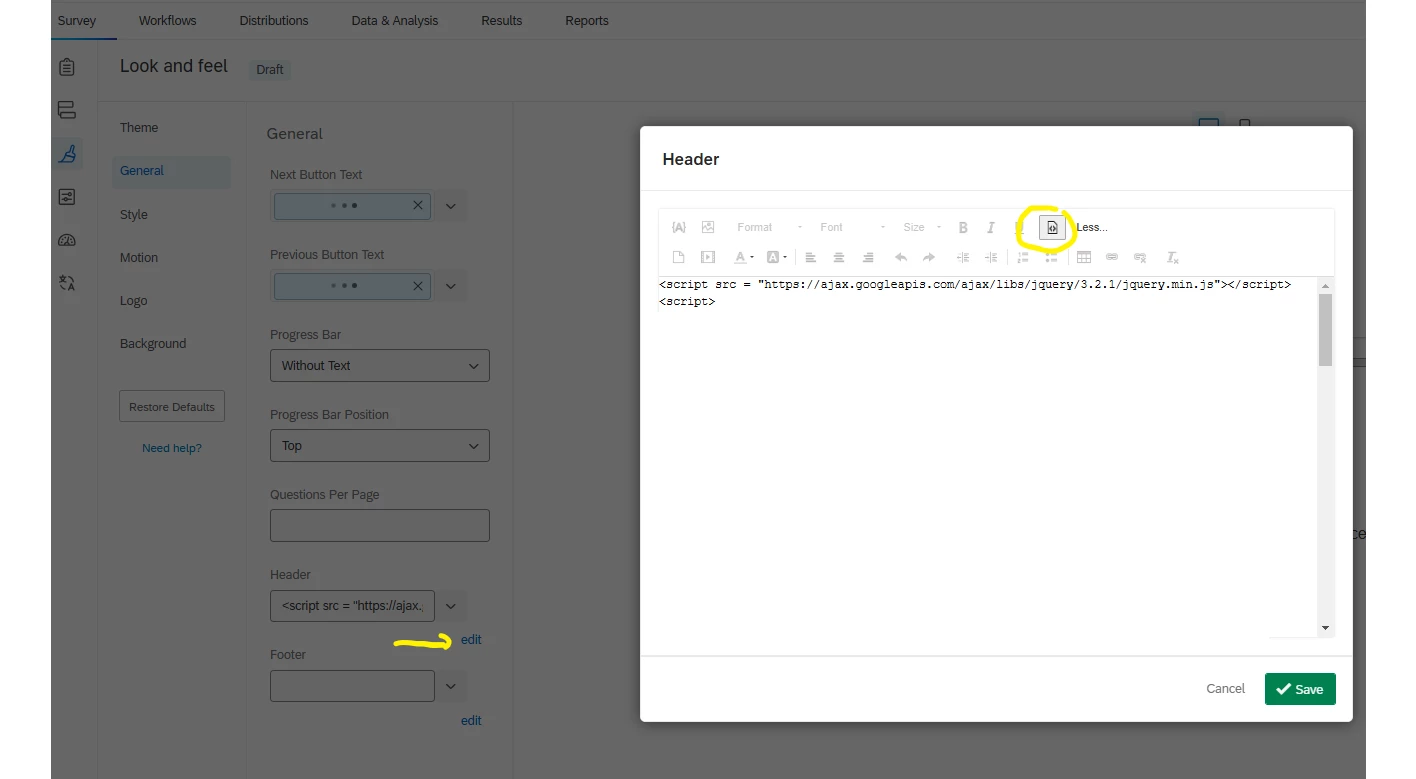Viewport: 1416px width, 779px height.
Task: Insert a numbered list
Action: click(x=1023, y=257)
